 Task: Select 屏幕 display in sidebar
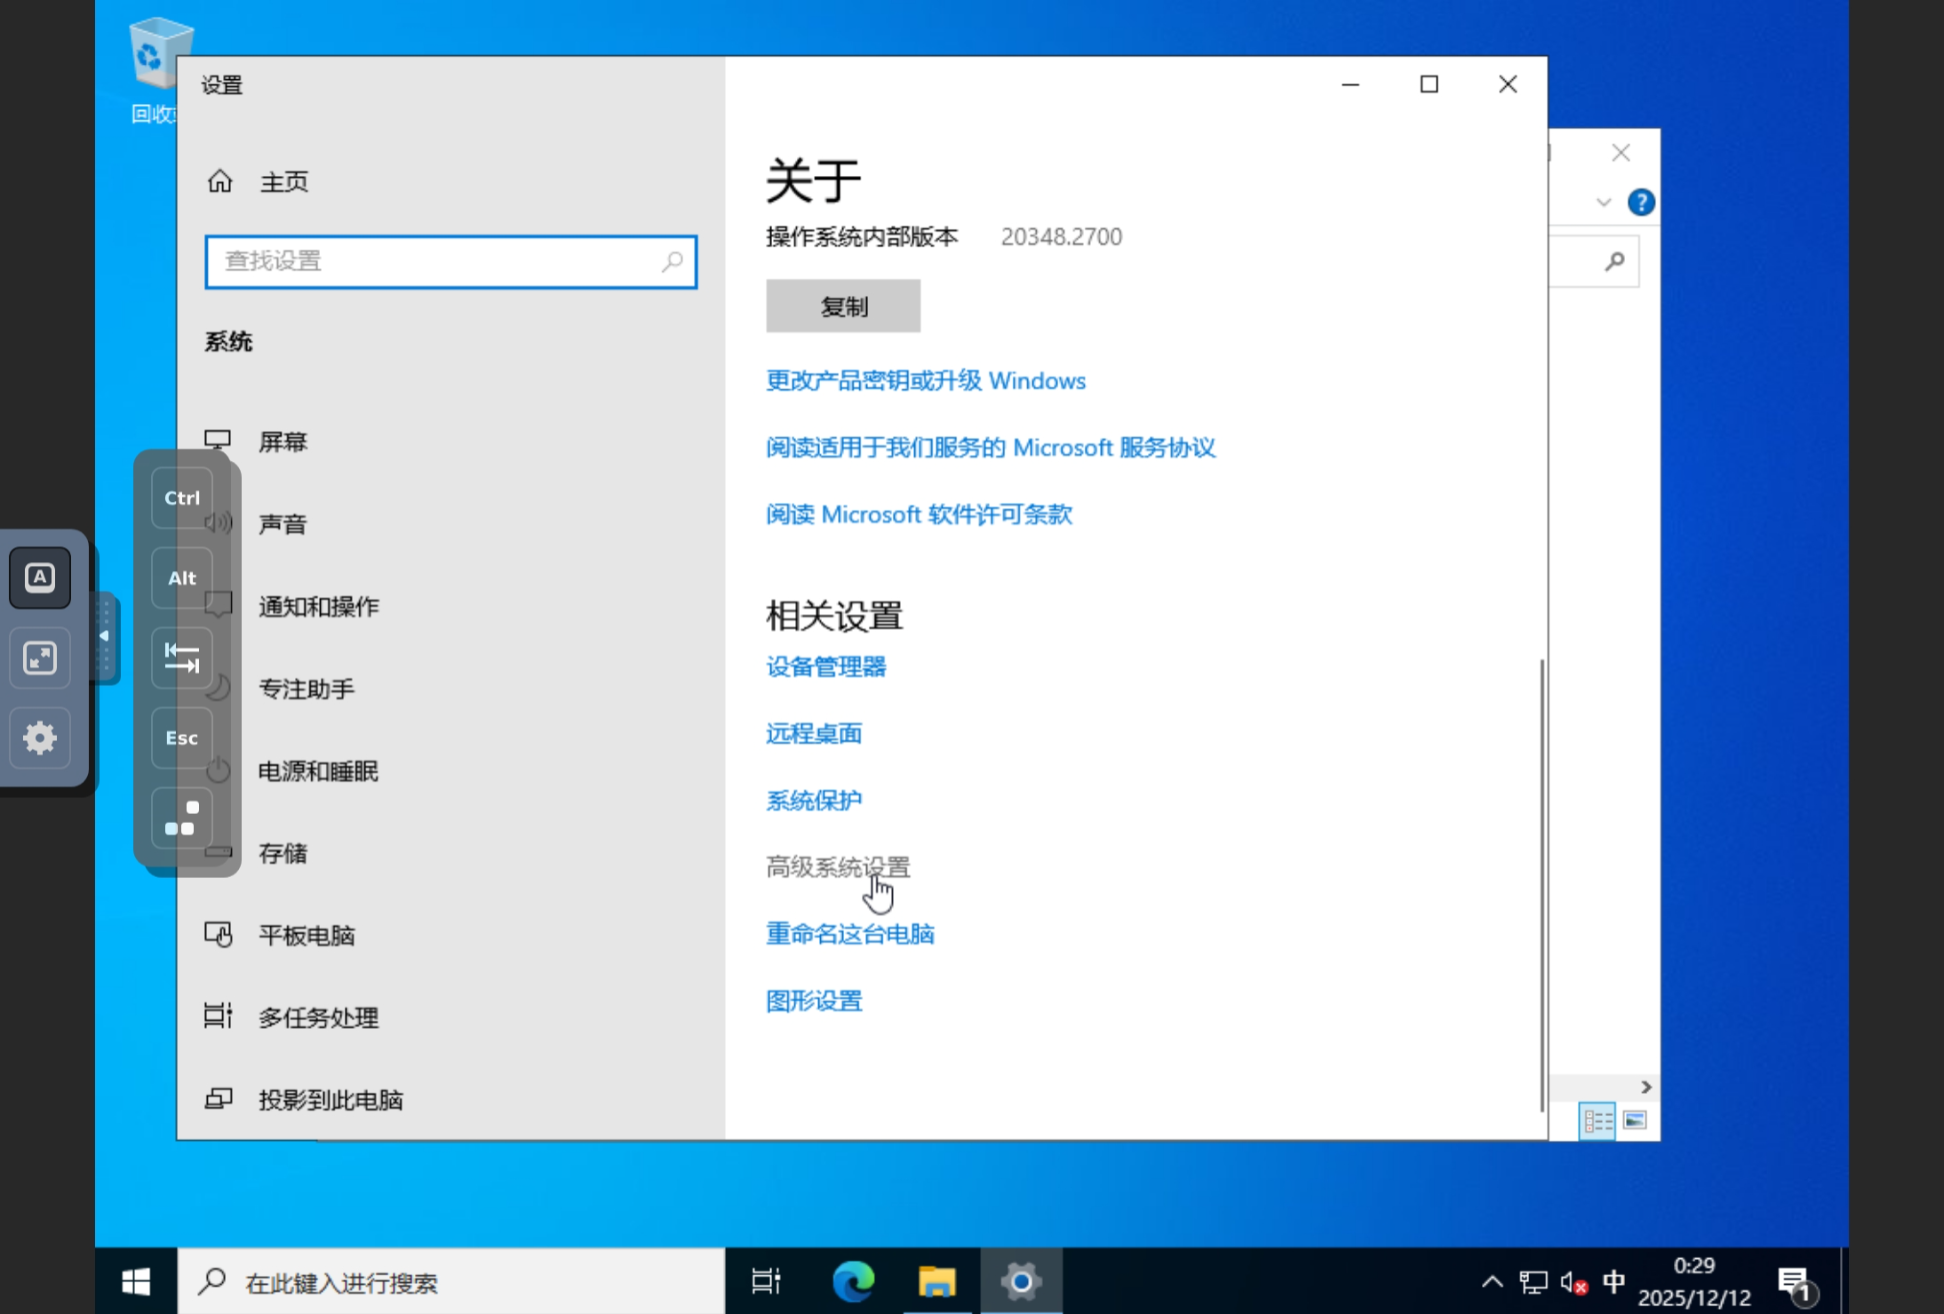point(283,442)
